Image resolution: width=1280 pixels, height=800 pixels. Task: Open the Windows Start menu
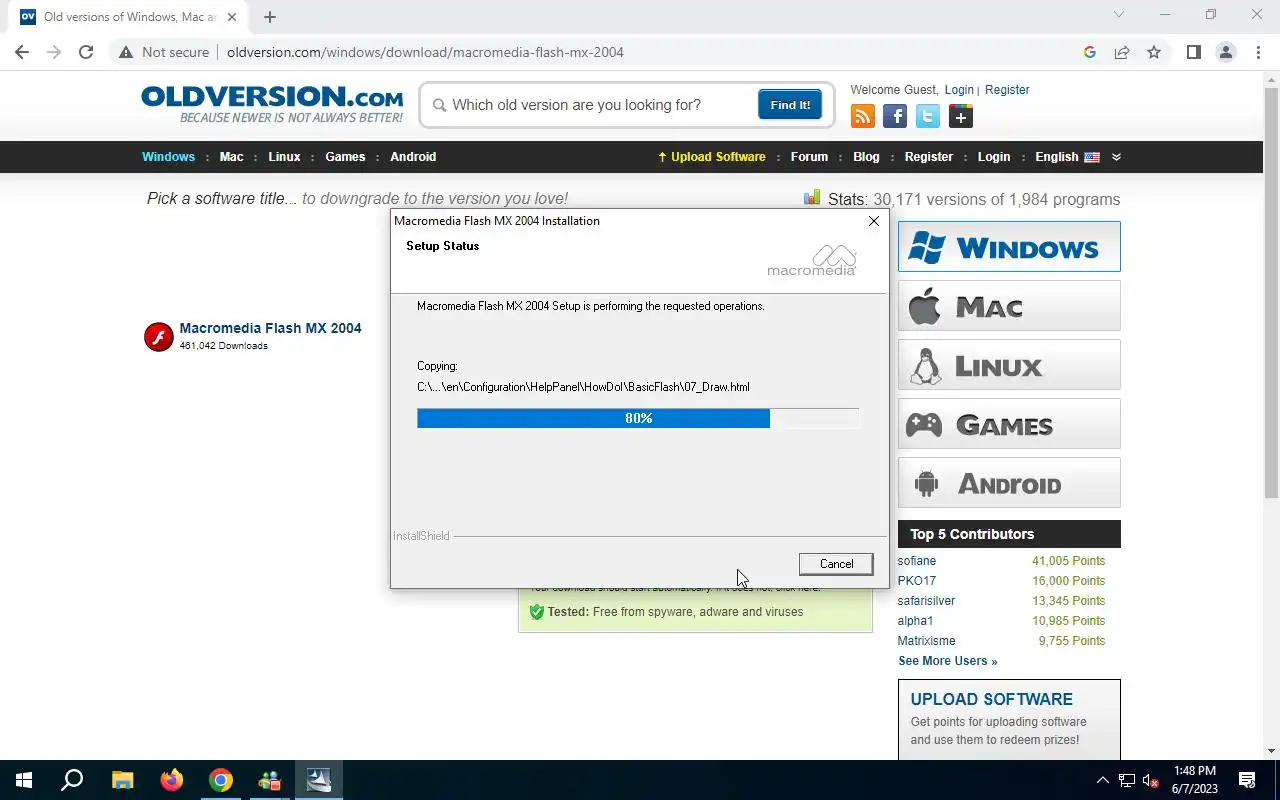click(x=24, y=780)
